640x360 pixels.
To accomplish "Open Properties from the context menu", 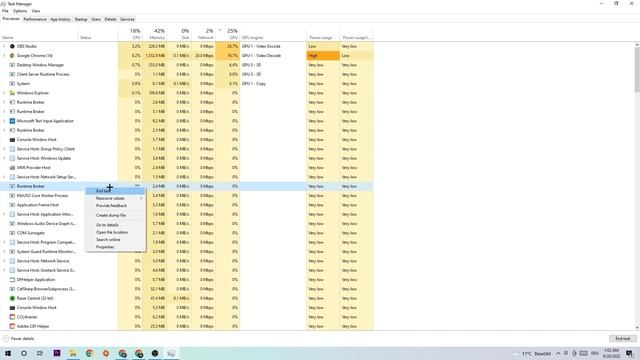I will pyautogui.click(x=116, y=247).
